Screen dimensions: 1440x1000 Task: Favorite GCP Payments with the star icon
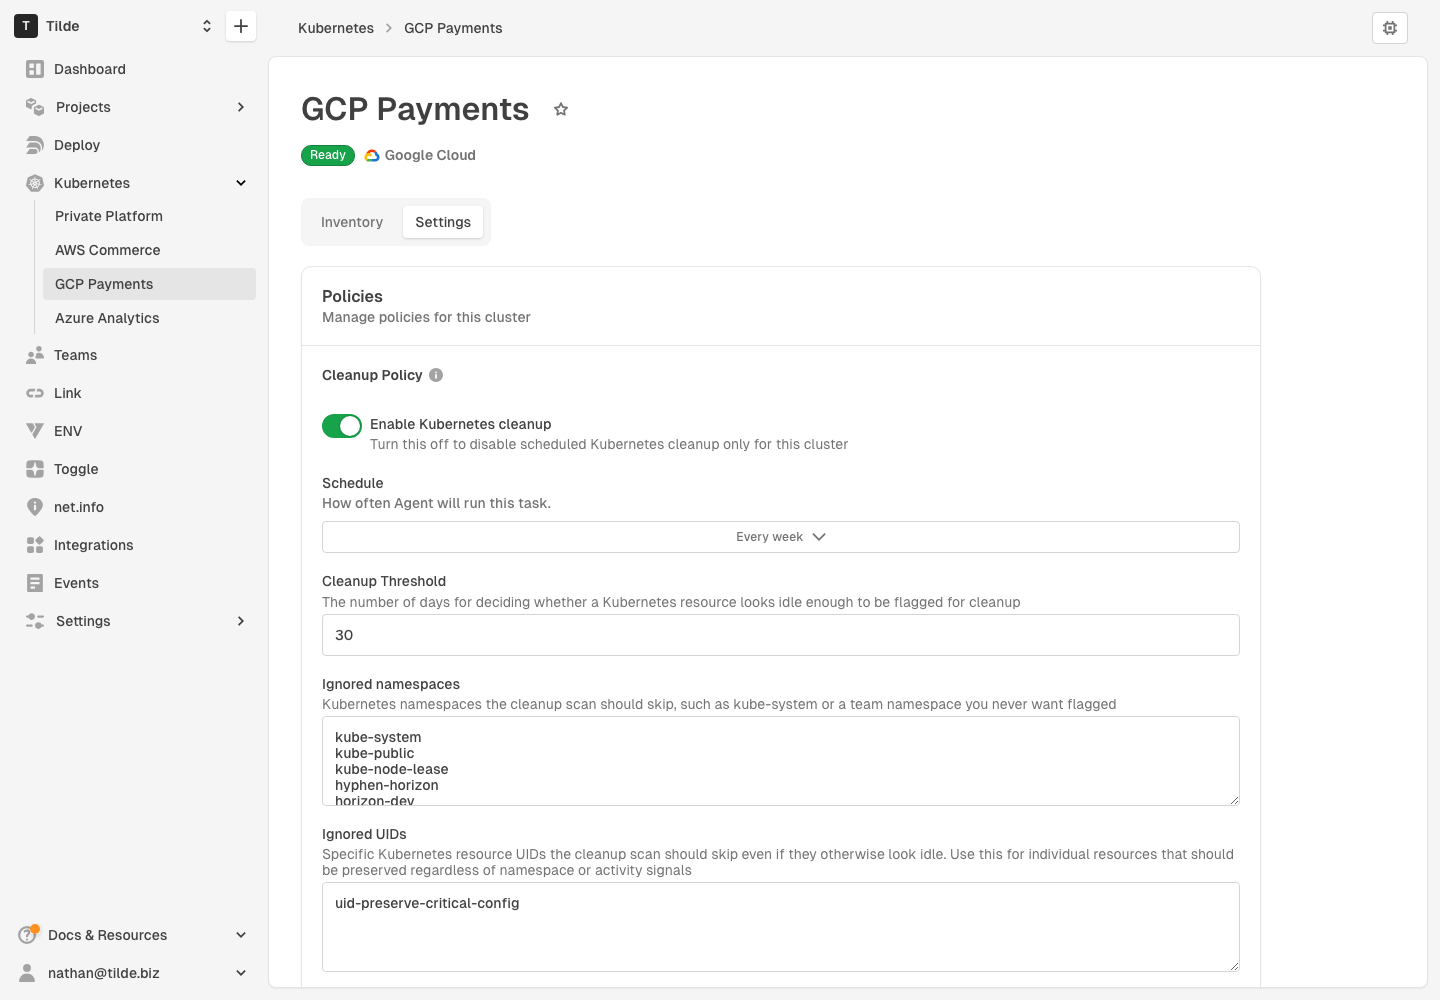(561, 109)
